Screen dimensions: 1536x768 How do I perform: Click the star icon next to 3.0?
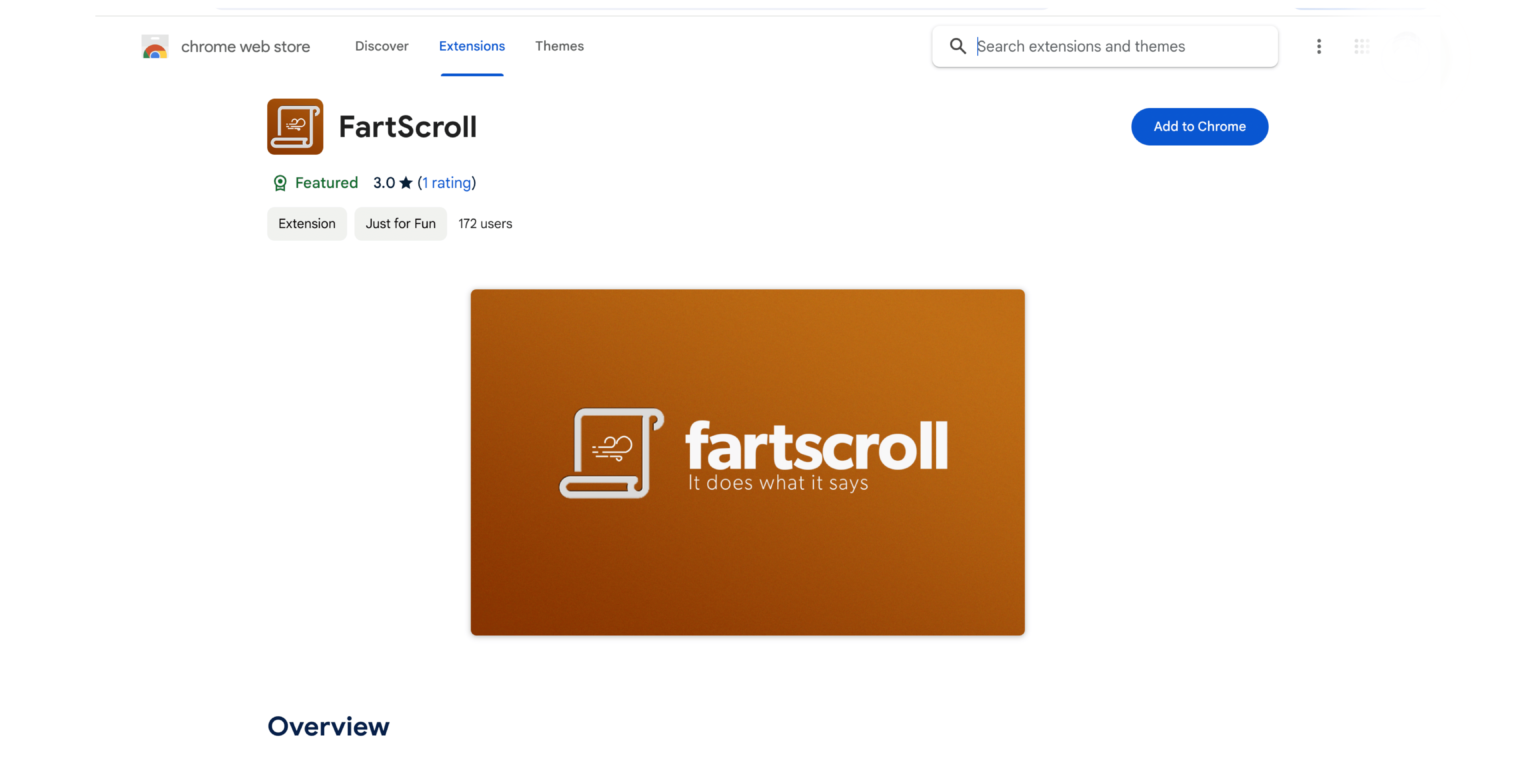point(406,183)
